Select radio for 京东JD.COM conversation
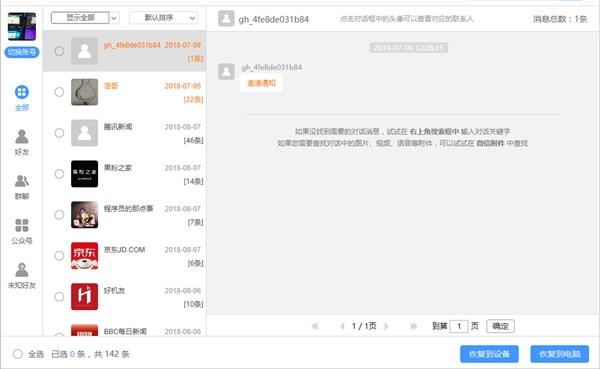 coord(59,256)
